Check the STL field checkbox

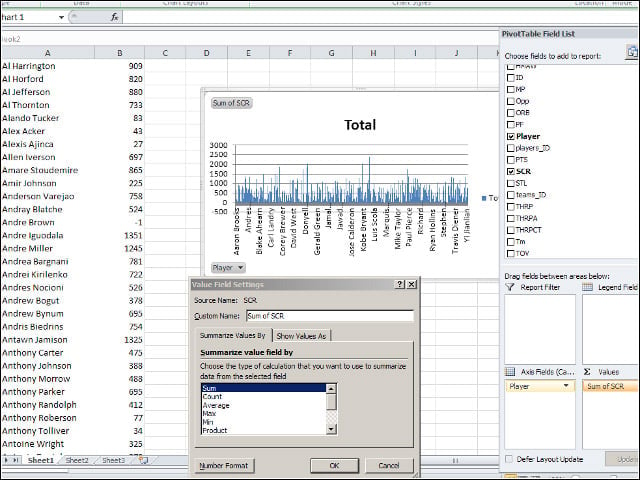pyautogui.click(x=511, y=183)
